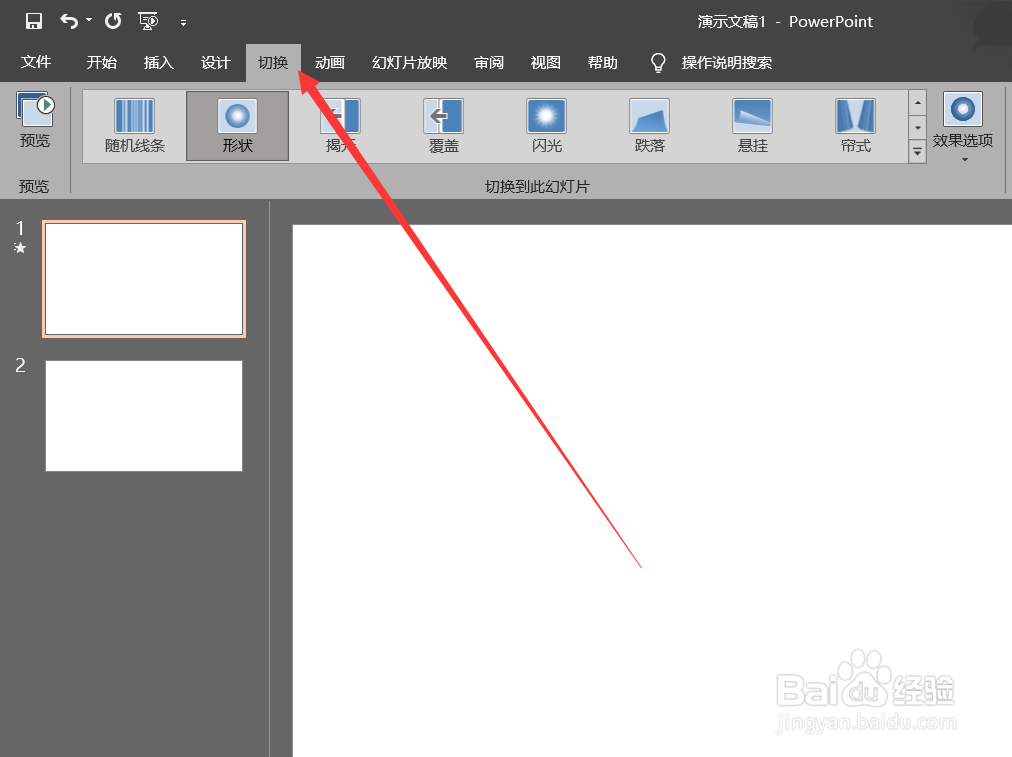The height and width of the screenshot is (757, 1012).
Task: Open the 审阅 tab
Action: tap(489, 63)
